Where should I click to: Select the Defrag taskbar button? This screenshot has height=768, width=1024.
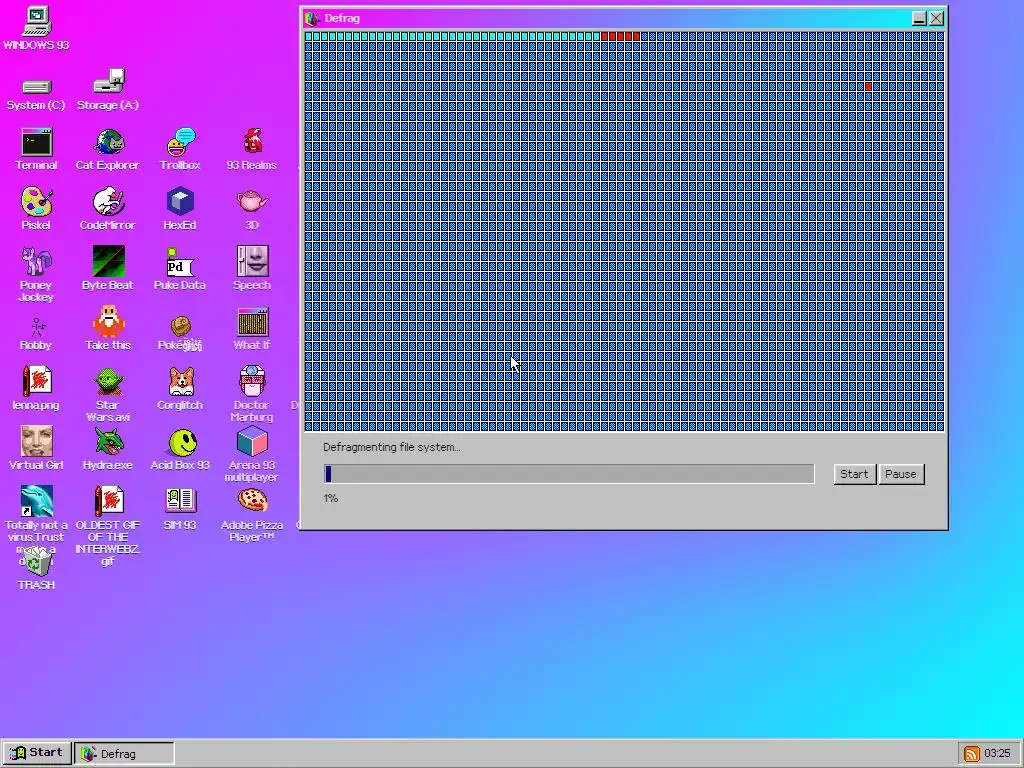pos(124,754)
